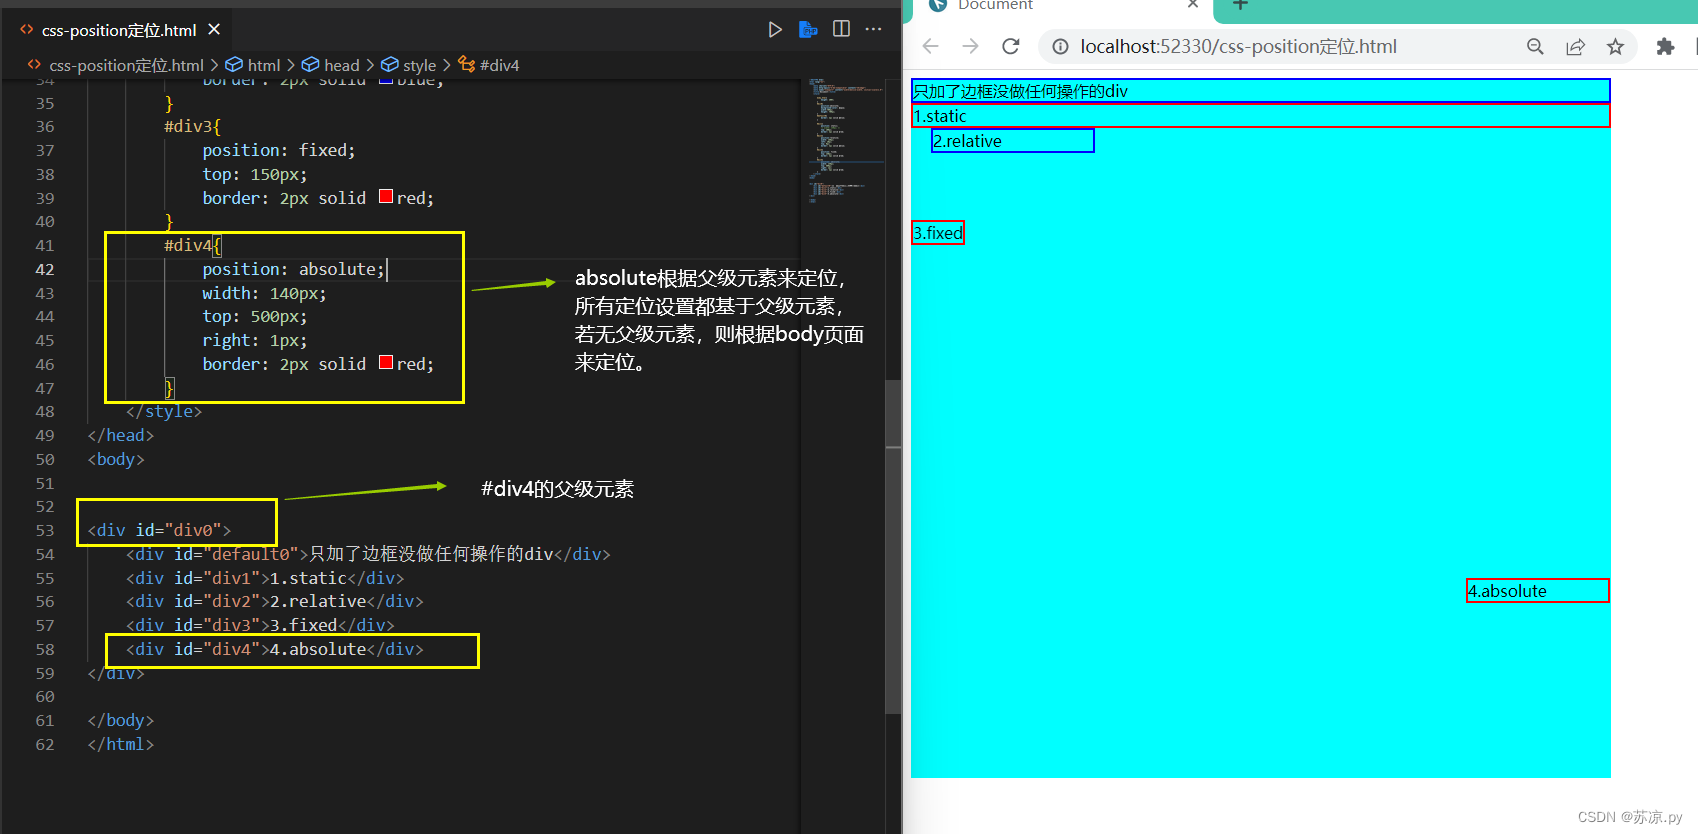Click the '只加了边框没做任何操作的div' box

tap(1261, 91)
